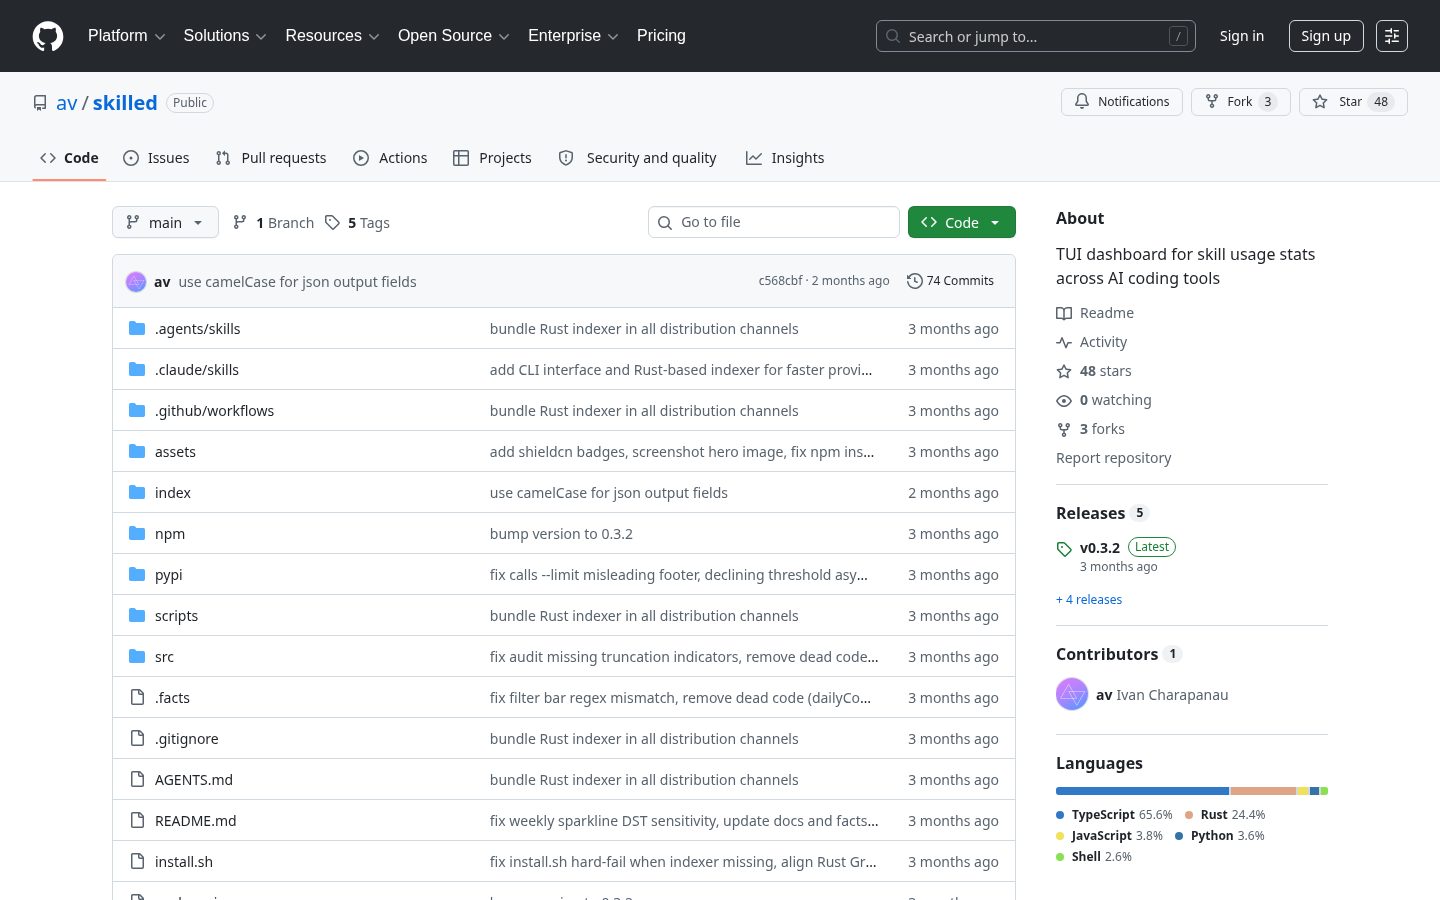Open commit message 'bump version to 0.3.2'

click(x=561, y=533)
